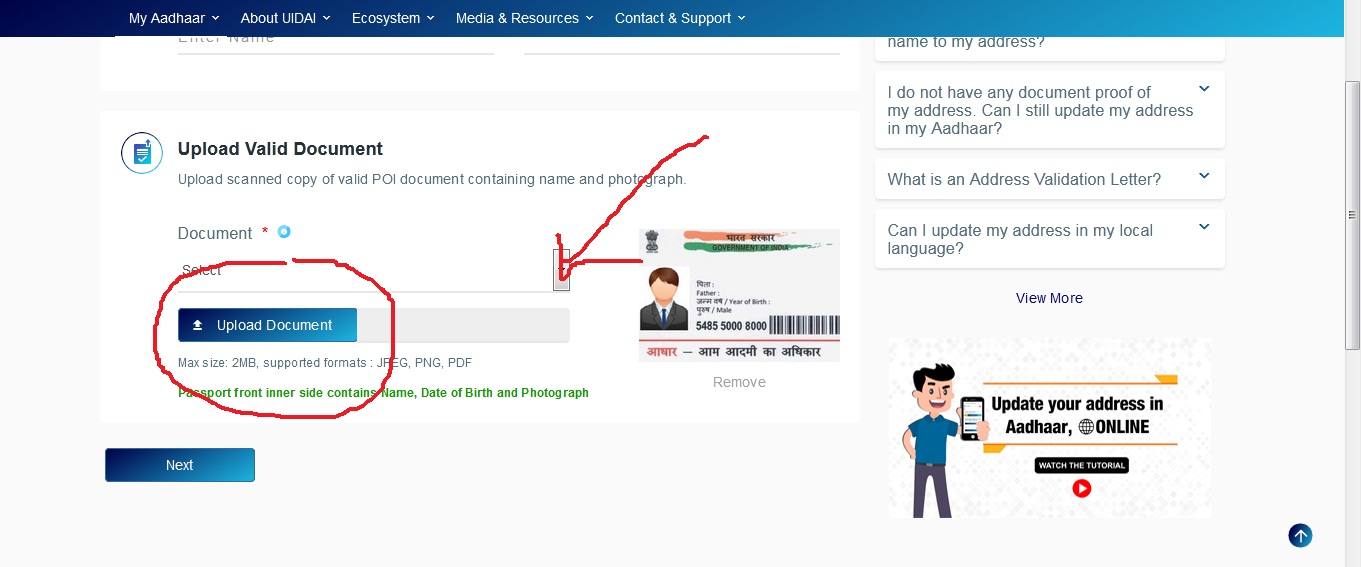The height and width of the screenshot is (567, 1361).
Task: Click the Remove link under the card image
Action: tap(739, 382)
